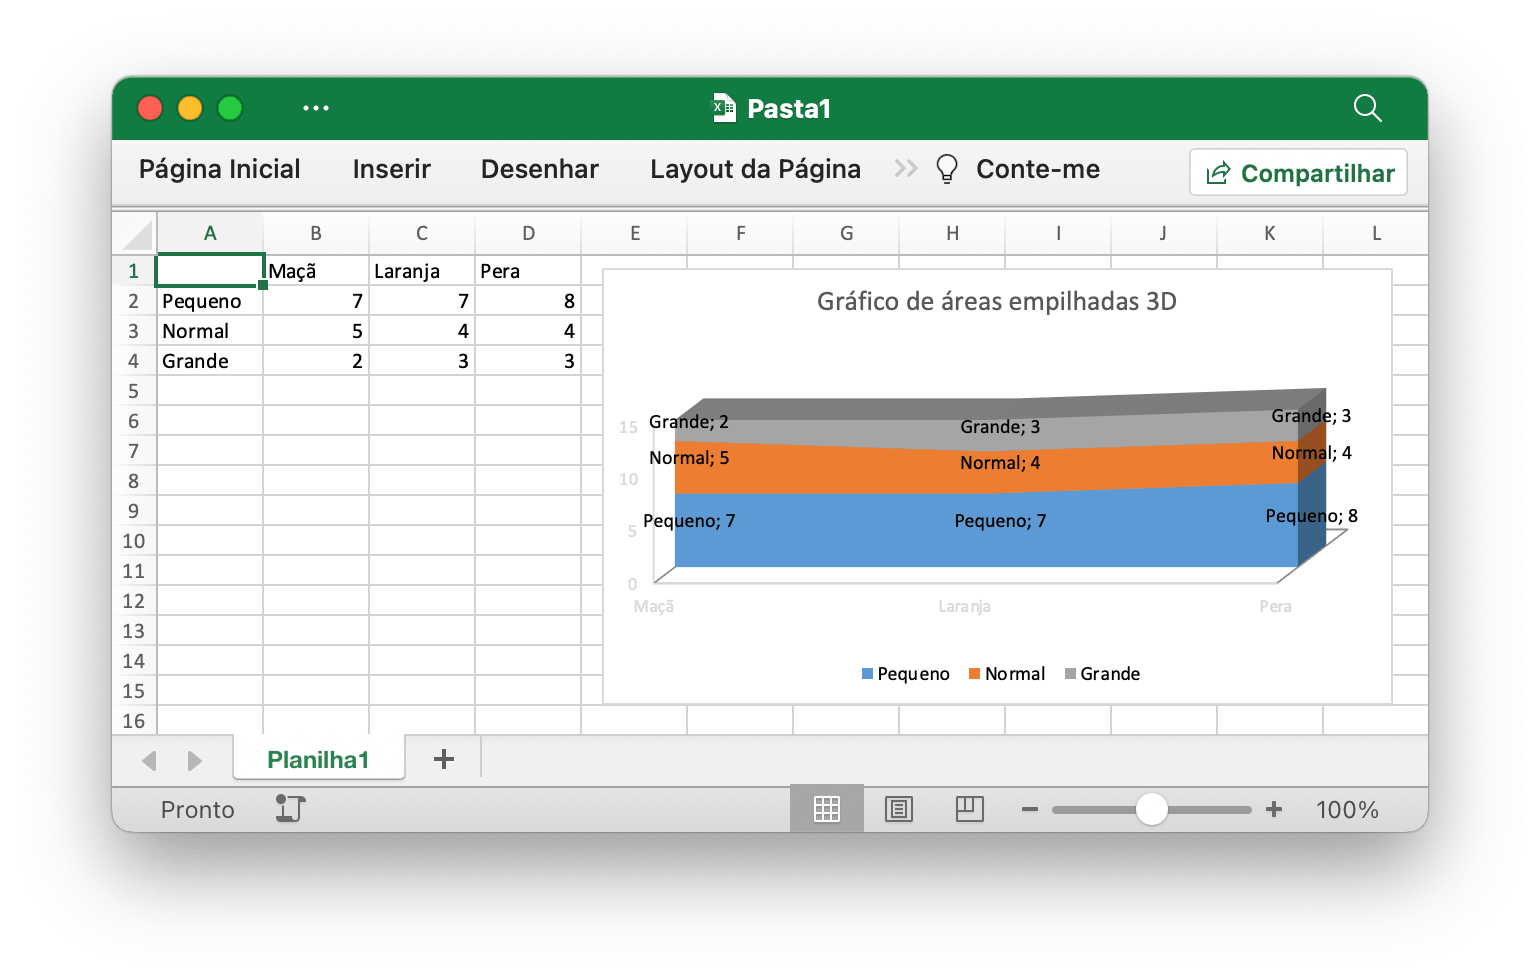Select column B header

click(316, 233)
